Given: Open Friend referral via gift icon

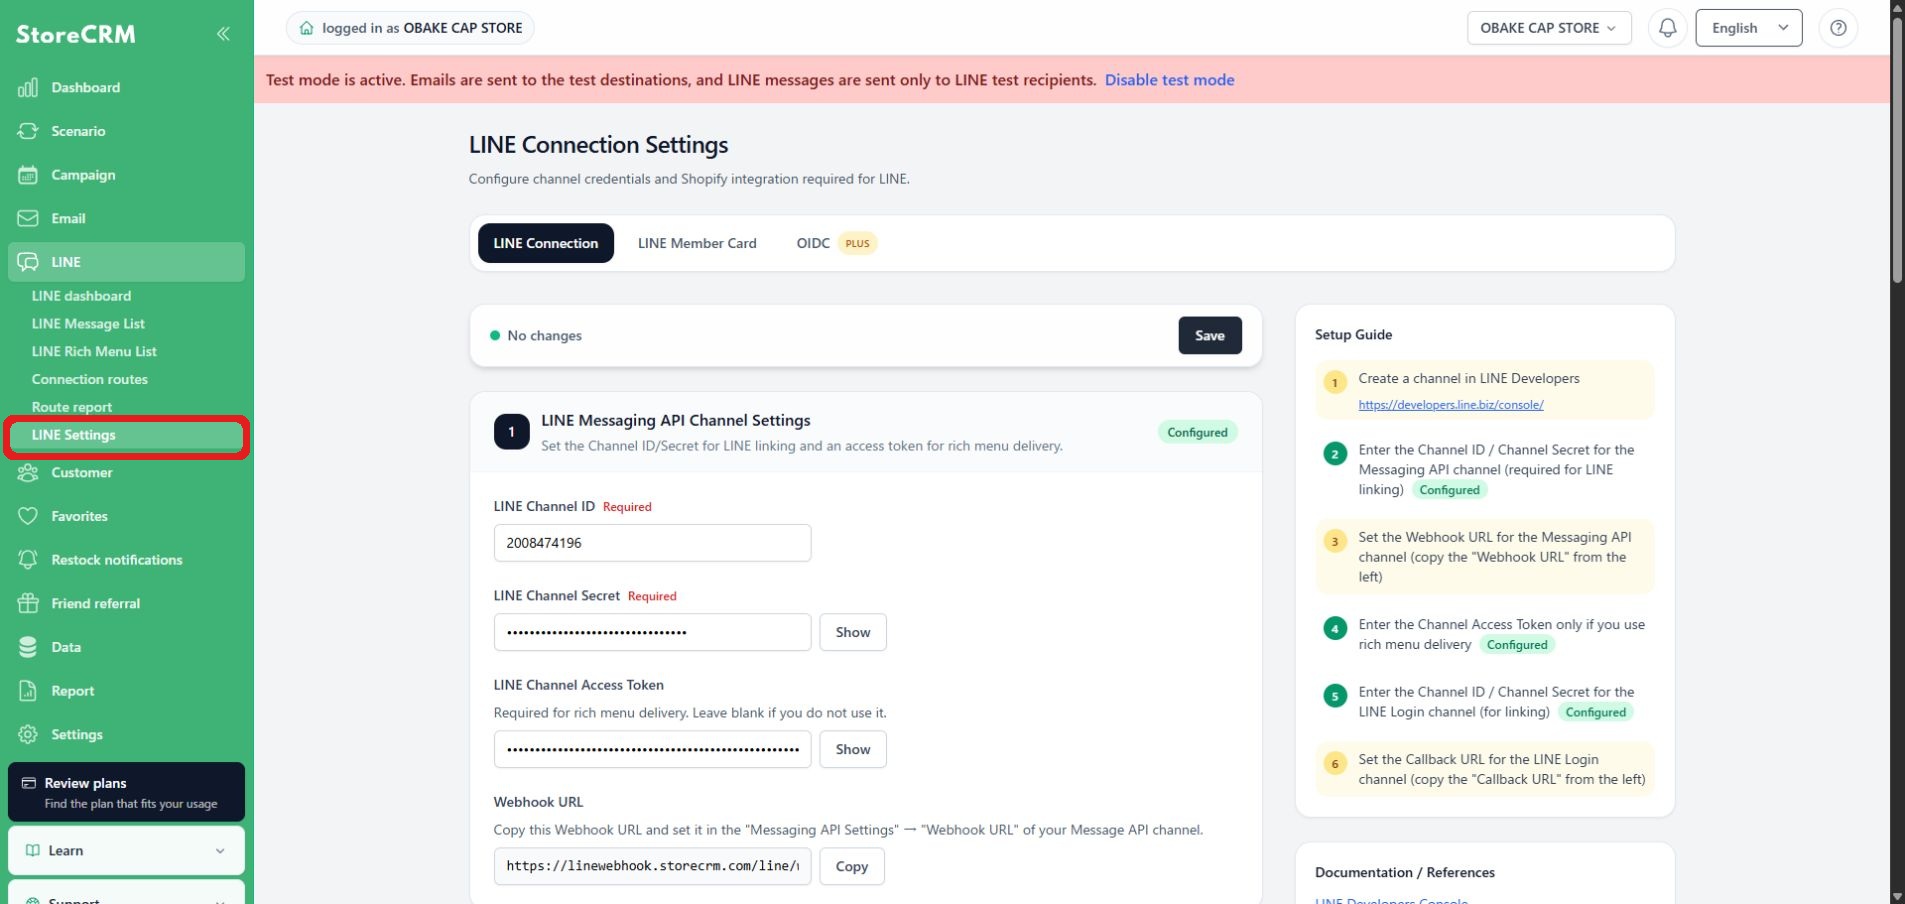Looking at the screenshot, I should pyautogui.click(x=28, y=604).
